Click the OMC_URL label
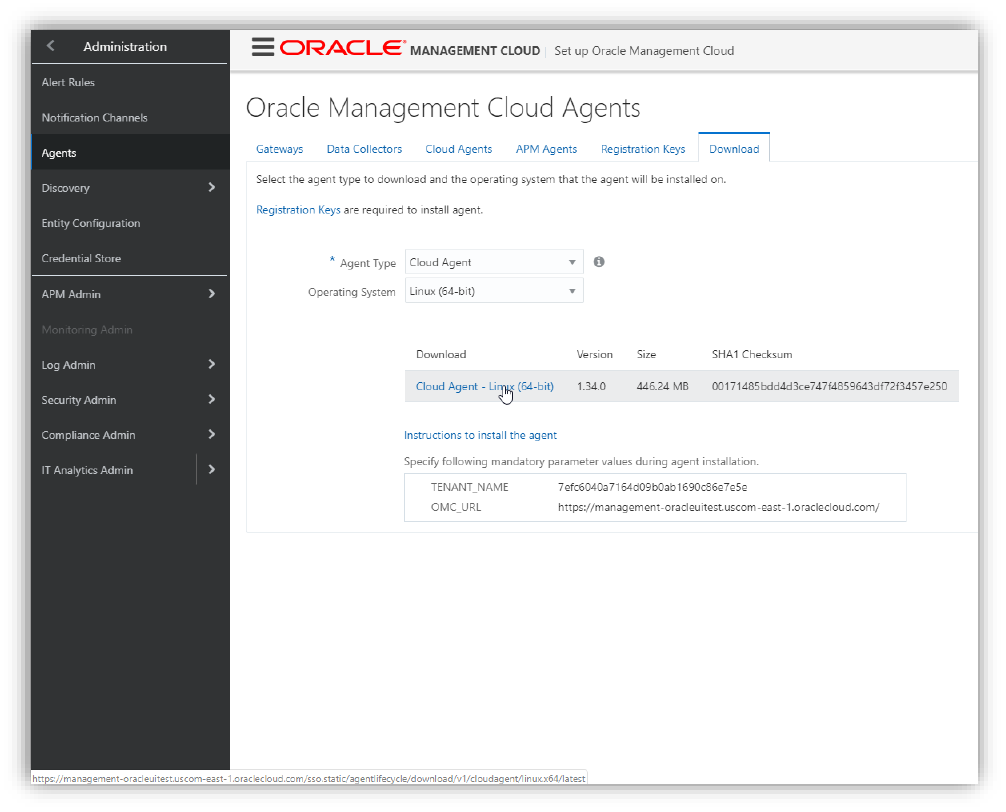 pos(456,507)
